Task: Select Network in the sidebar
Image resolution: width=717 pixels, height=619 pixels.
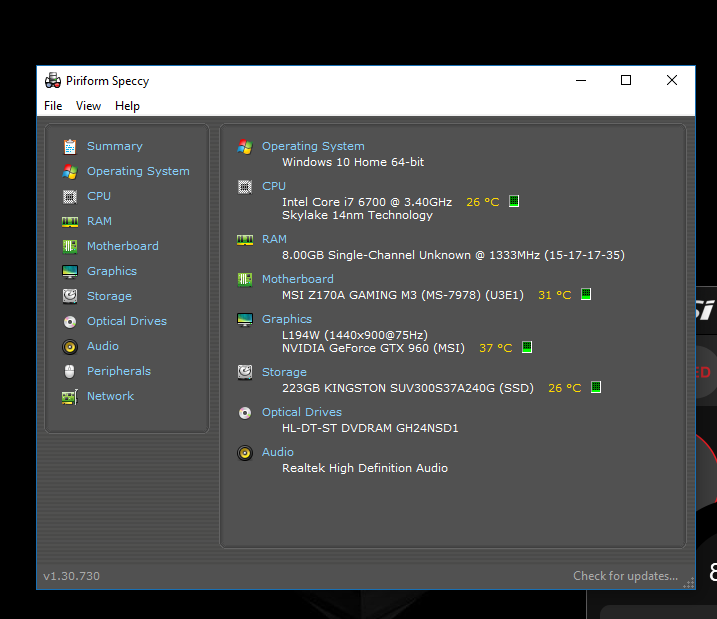Action: pos(110,396)
